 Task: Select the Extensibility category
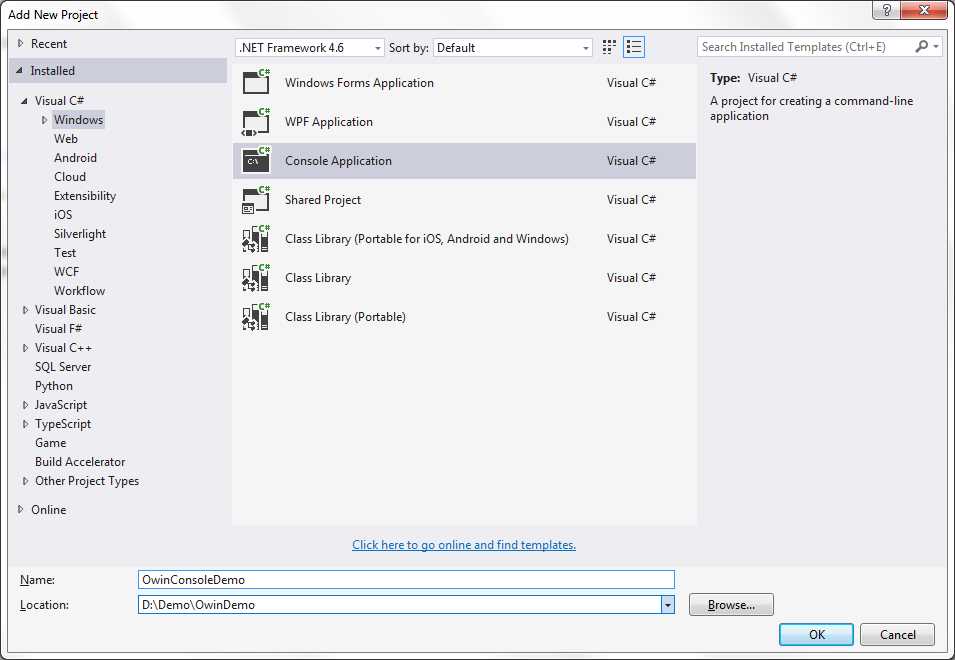click(85, 195)
